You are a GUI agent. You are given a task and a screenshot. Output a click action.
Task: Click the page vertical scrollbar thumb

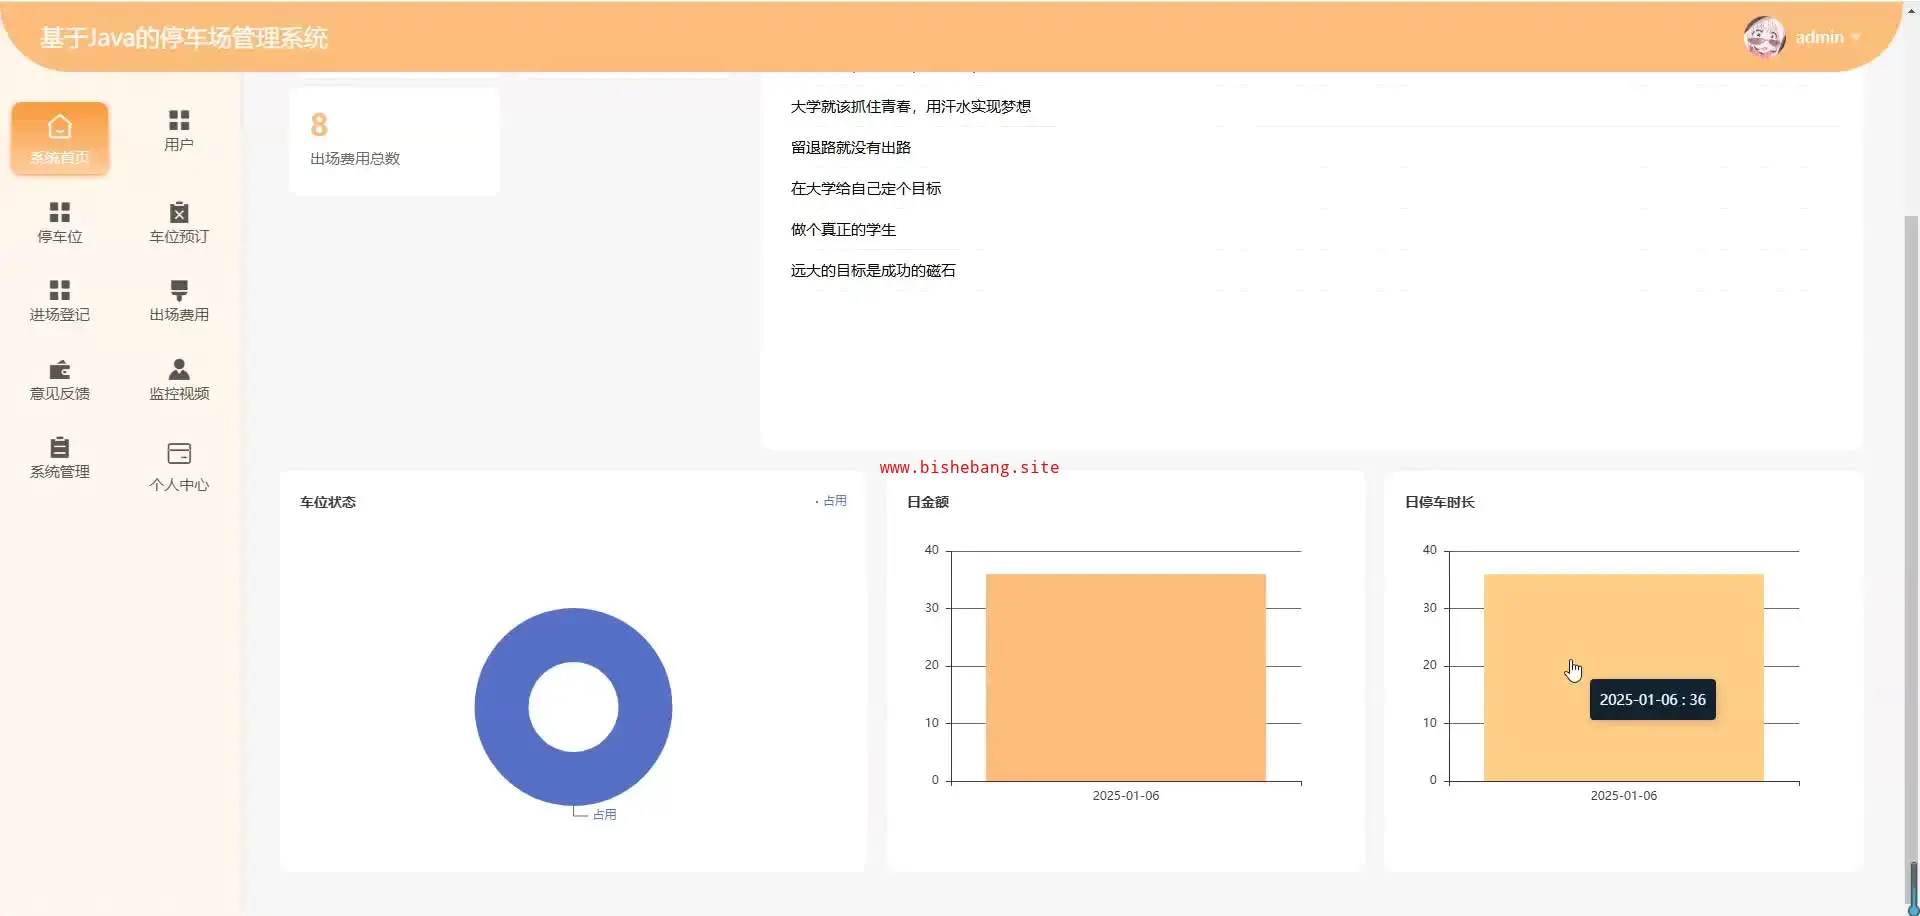point(1912,560)
